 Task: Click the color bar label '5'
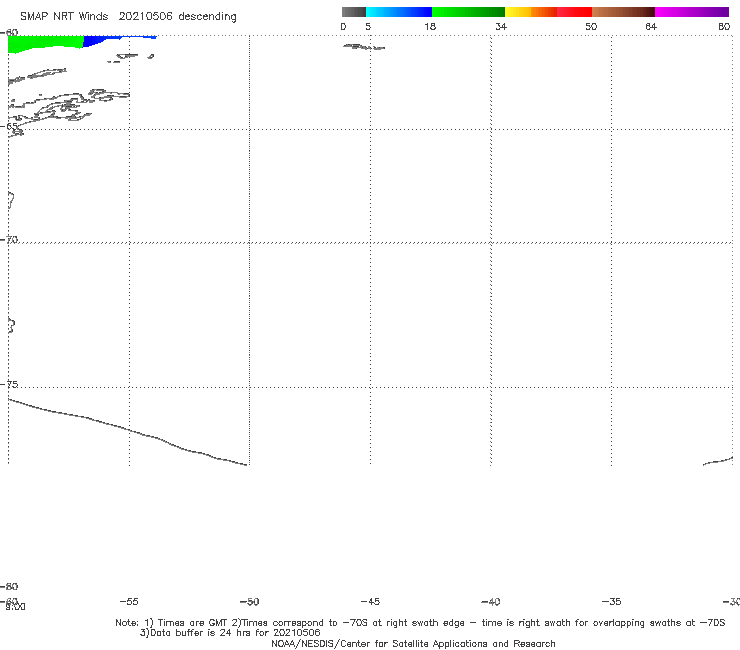click(368, 26)
